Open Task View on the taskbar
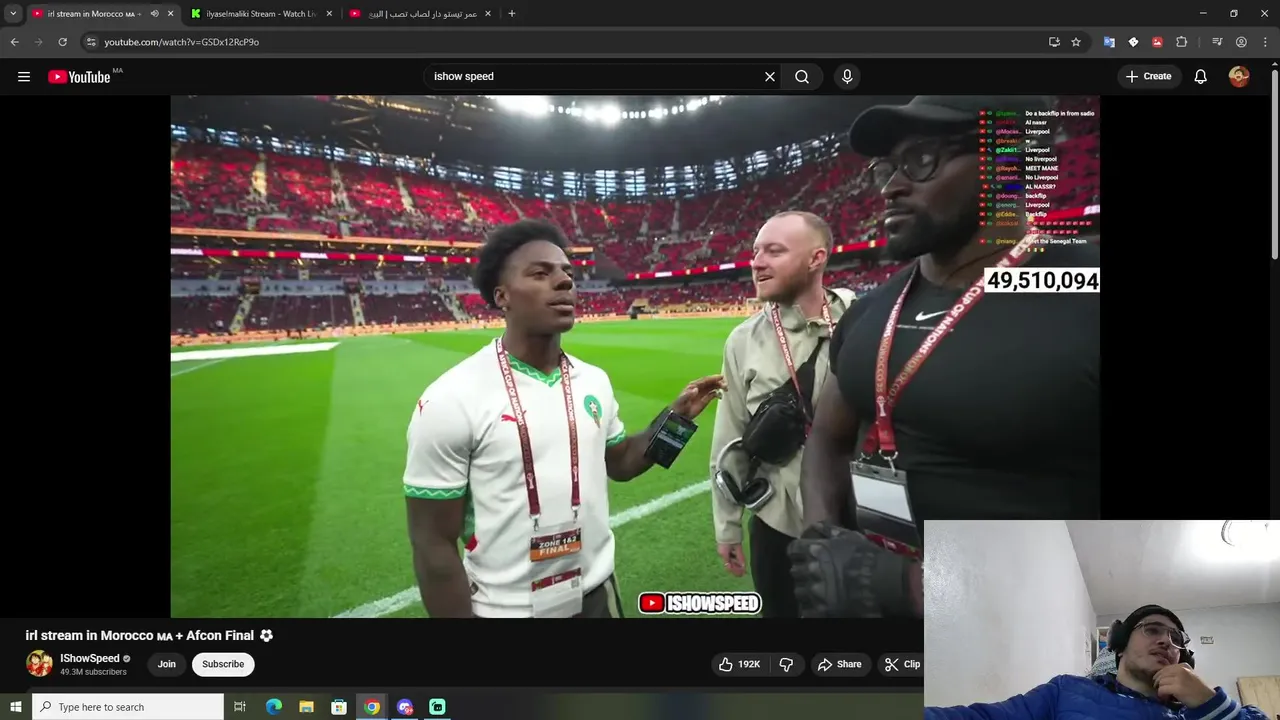 (240, 707)
